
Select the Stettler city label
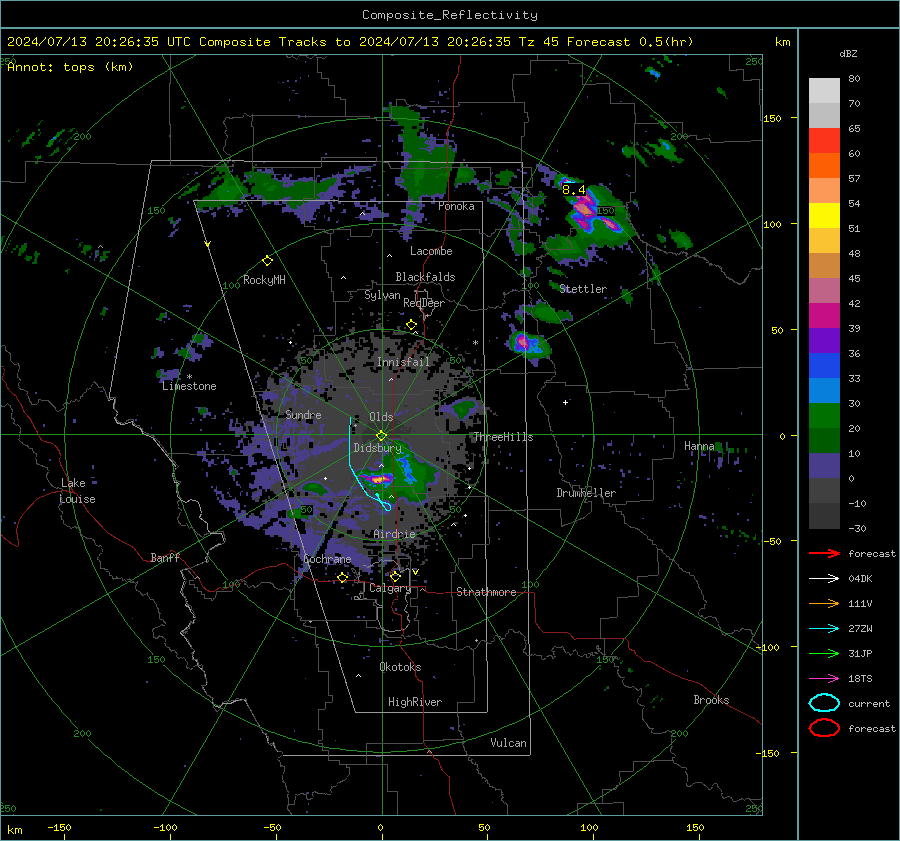pos(583,289)
